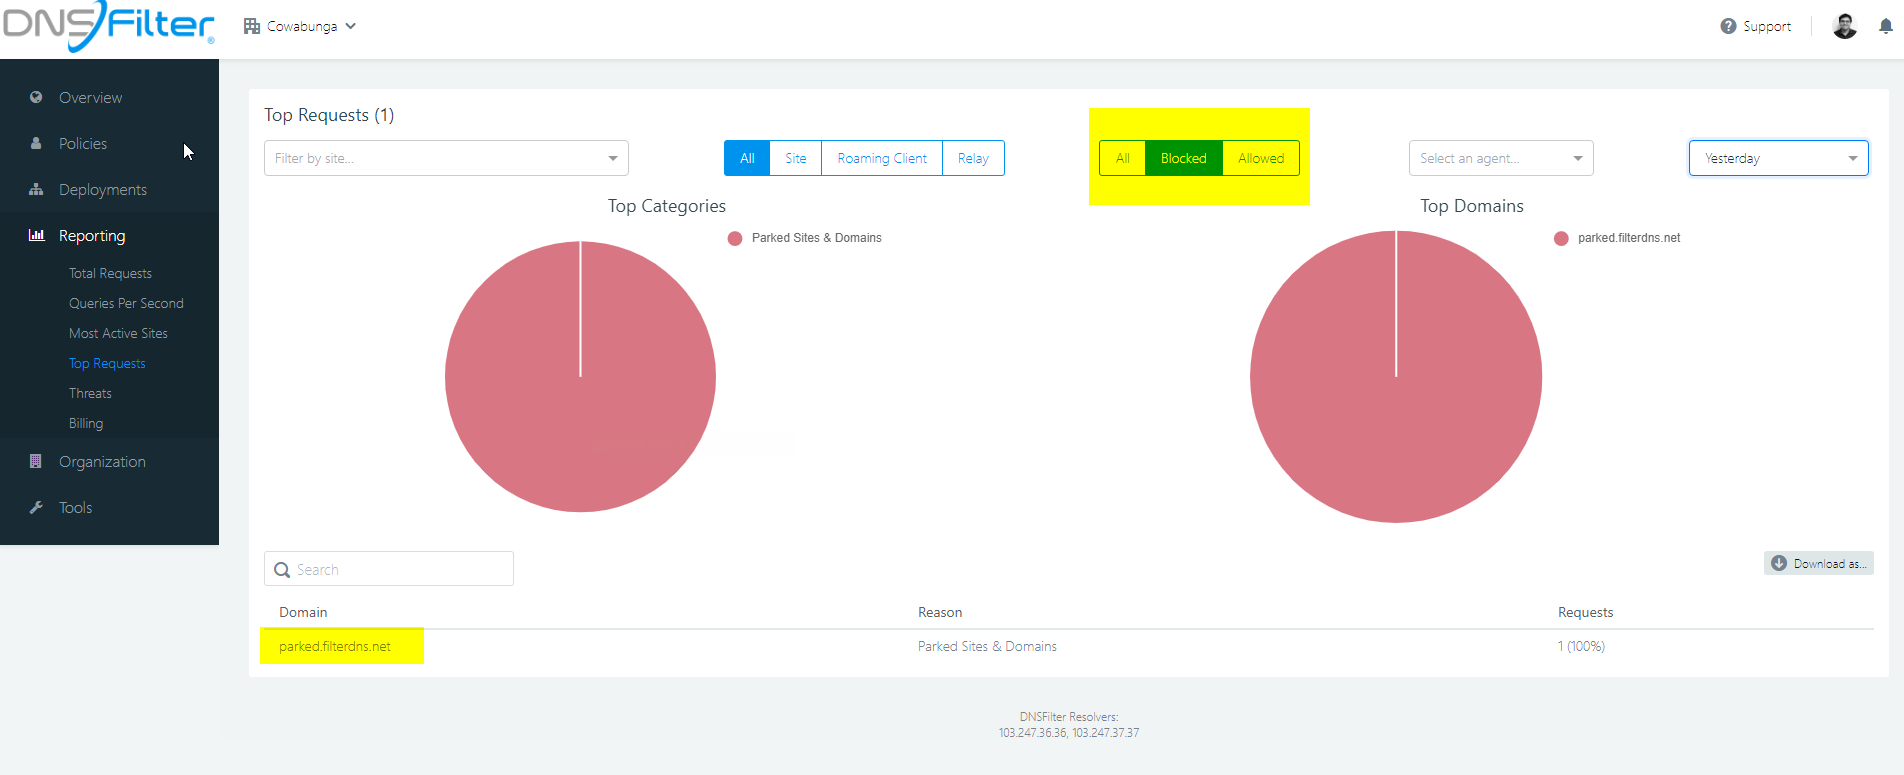This screenshot has width=1904, height=775.
Task: Open Total Requests report
Action: [x=110, y=273]
